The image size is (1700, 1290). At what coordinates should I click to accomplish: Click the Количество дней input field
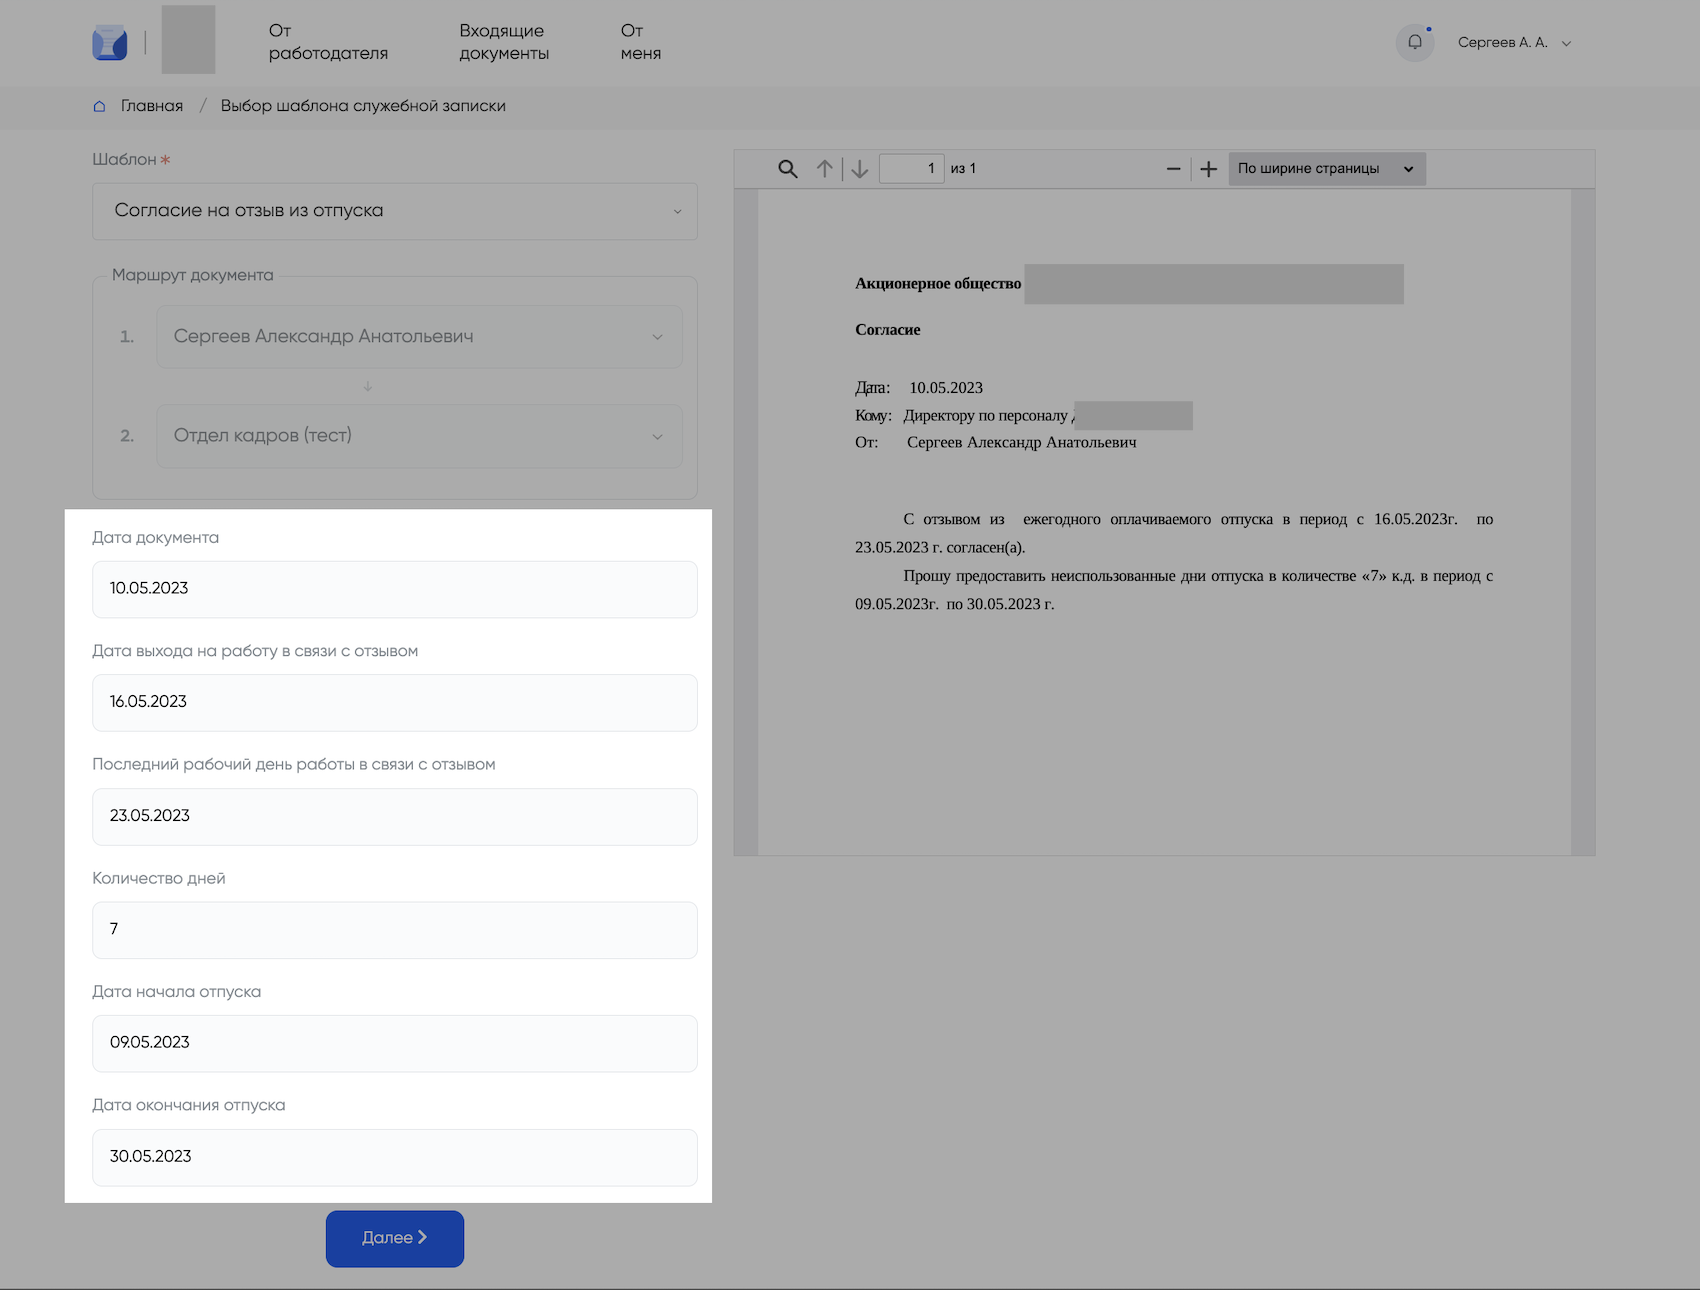click(394, 930)
